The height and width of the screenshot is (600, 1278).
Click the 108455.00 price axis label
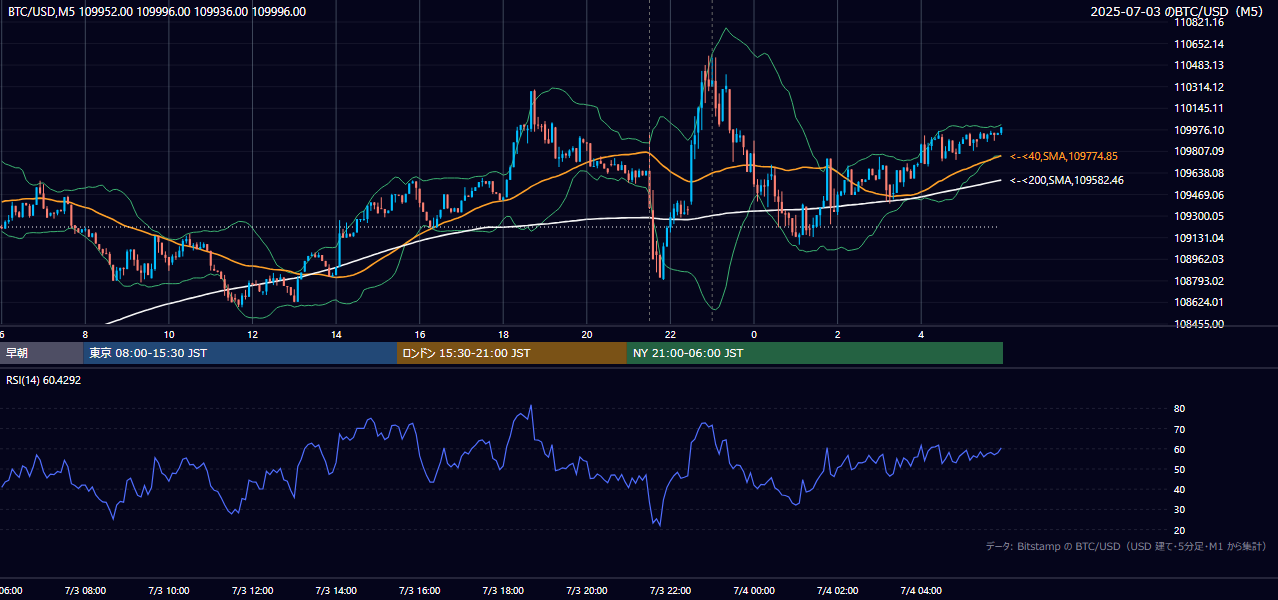click(x=1200, y=324)
